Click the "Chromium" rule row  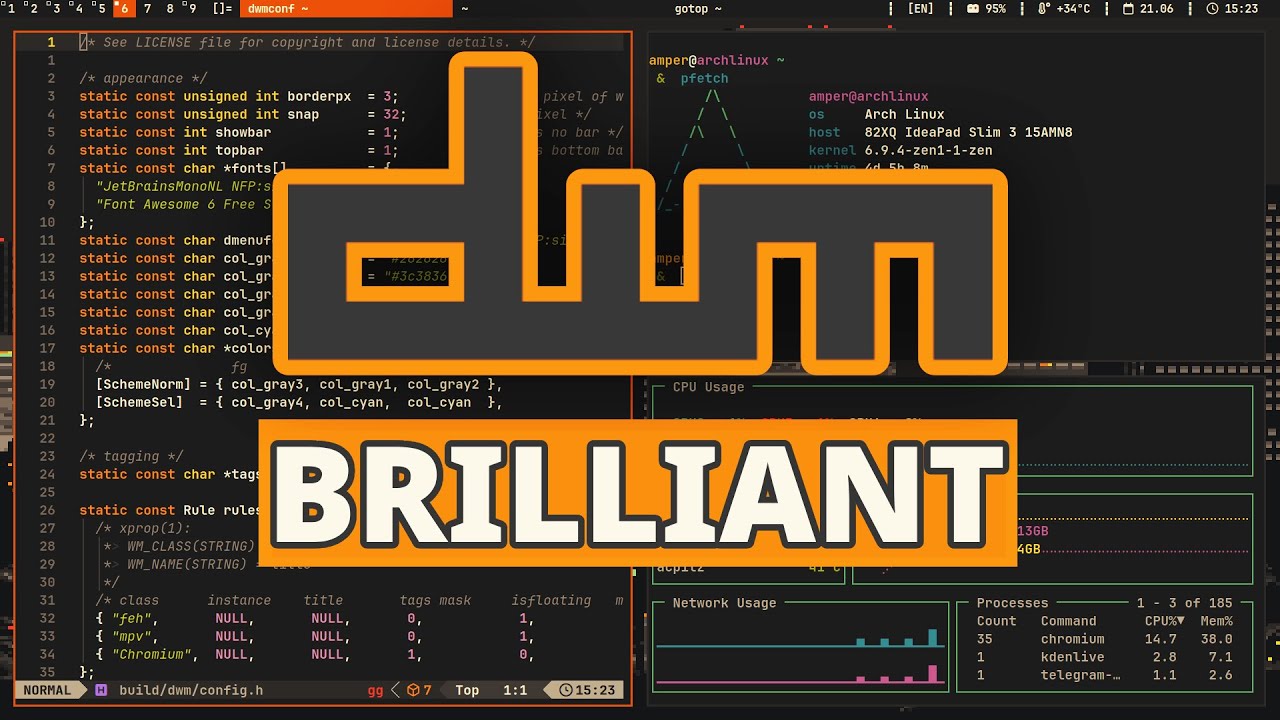click(x=315, y=654)
